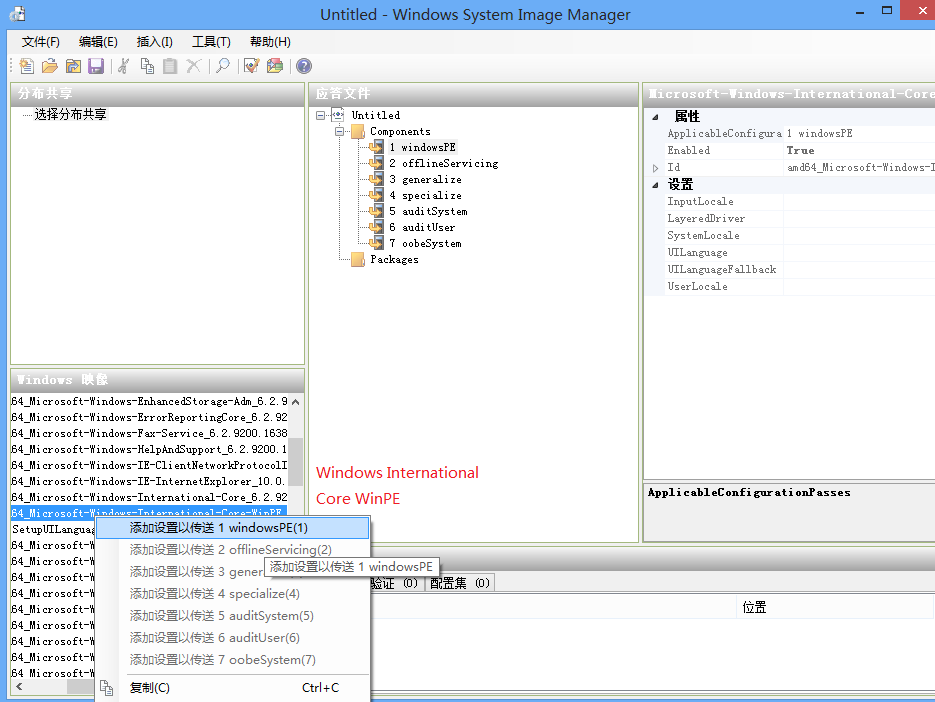
Task: Click the icon beside 2 offlineServicing
Action: click(376, 163)
